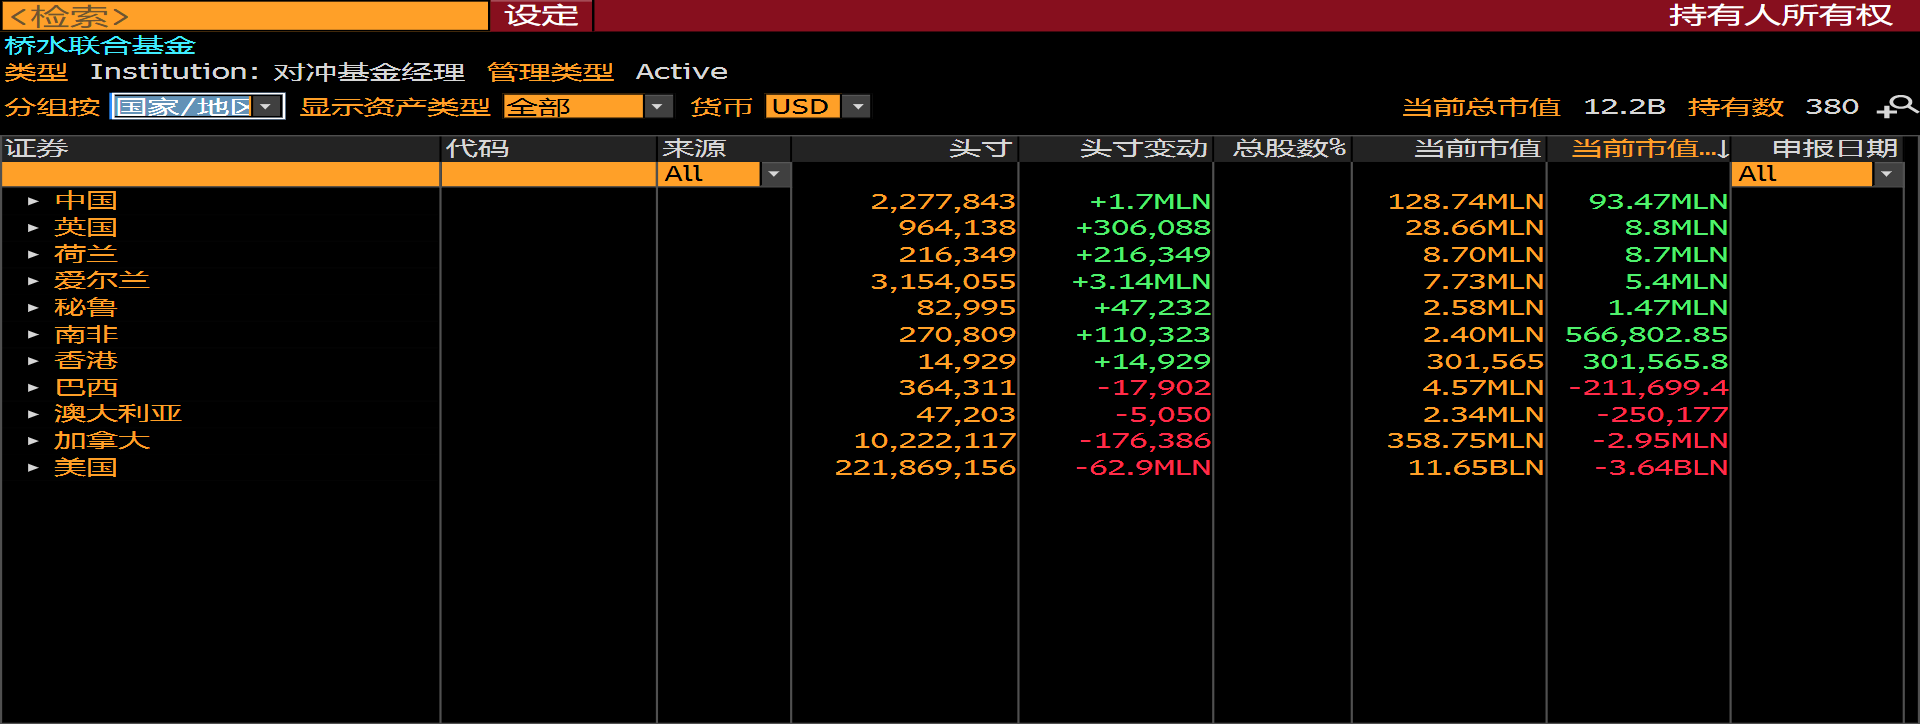
Task: Click the 秘鲁 market value 2.58MLN
Action: (x=1484, y=307)
